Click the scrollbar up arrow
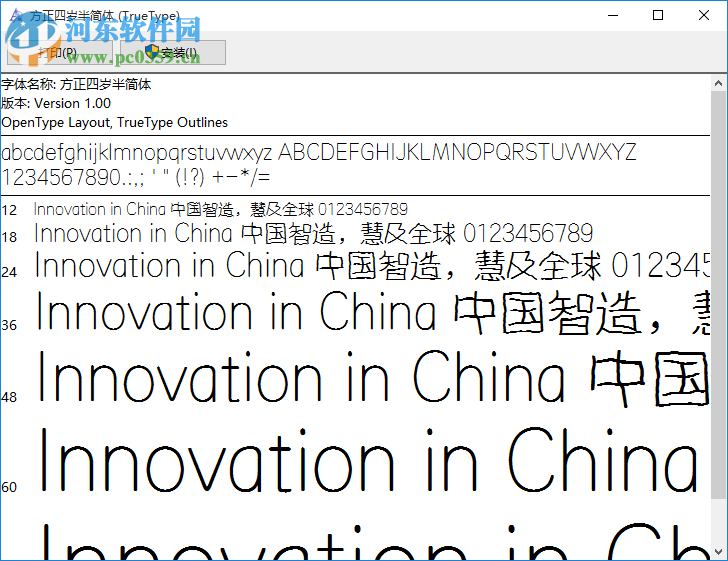The height and width of the screenshot is (561, 728). pyautogui.click(x=718, y=84)
